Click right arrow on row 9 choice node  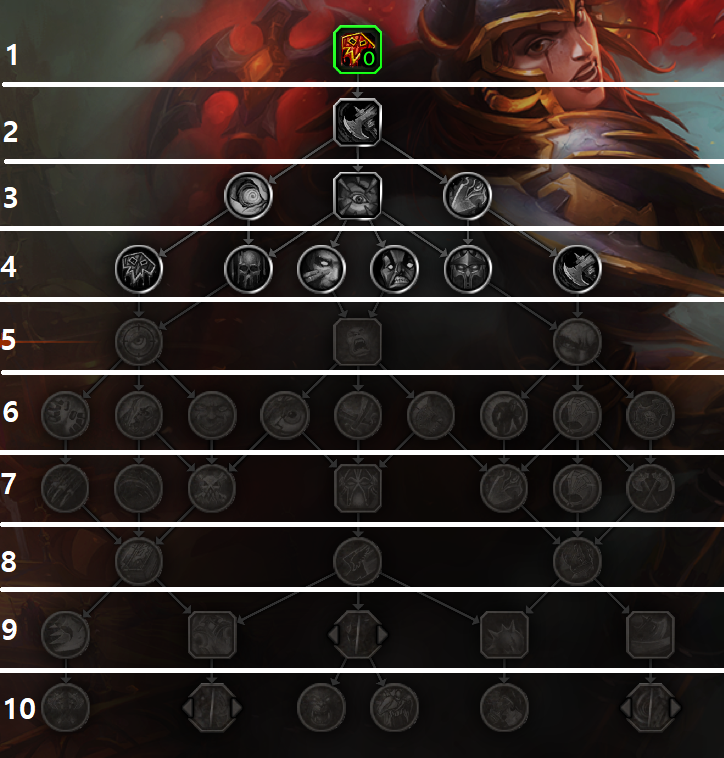pyautogui.click(x=383, y=634)
